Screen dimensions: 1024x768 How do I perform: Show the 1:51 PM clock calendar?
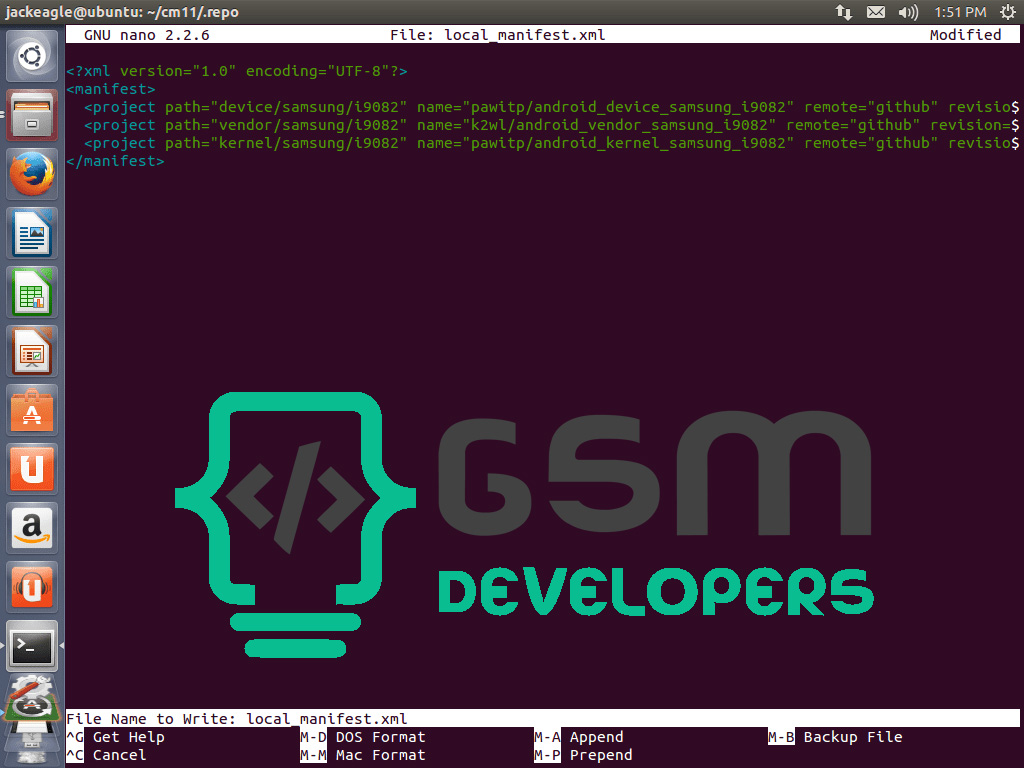tap(960, 12)
